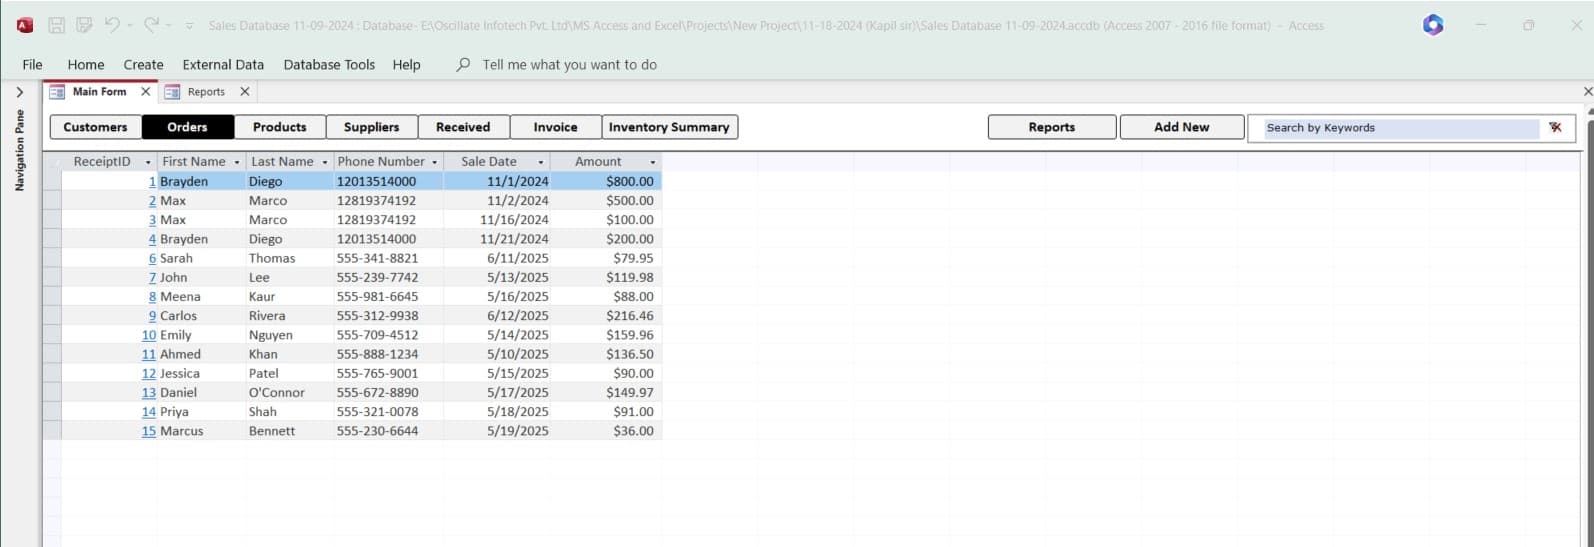Open the Database Tools ribbon tab

click(329, 64)
